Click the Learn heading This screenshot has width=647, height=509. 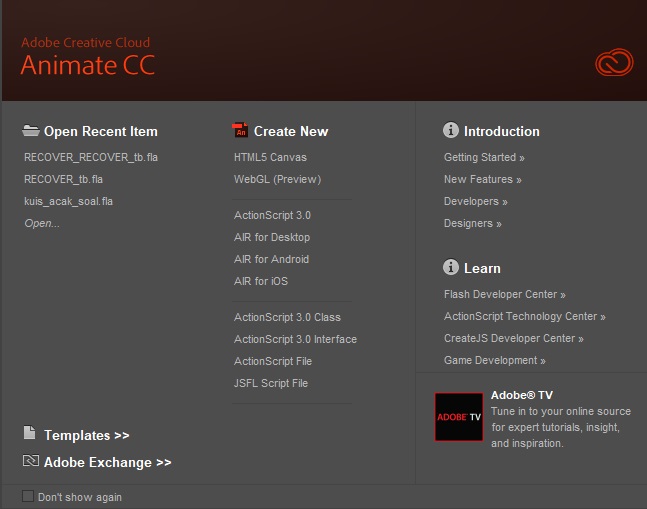click(x=482, y=268)
